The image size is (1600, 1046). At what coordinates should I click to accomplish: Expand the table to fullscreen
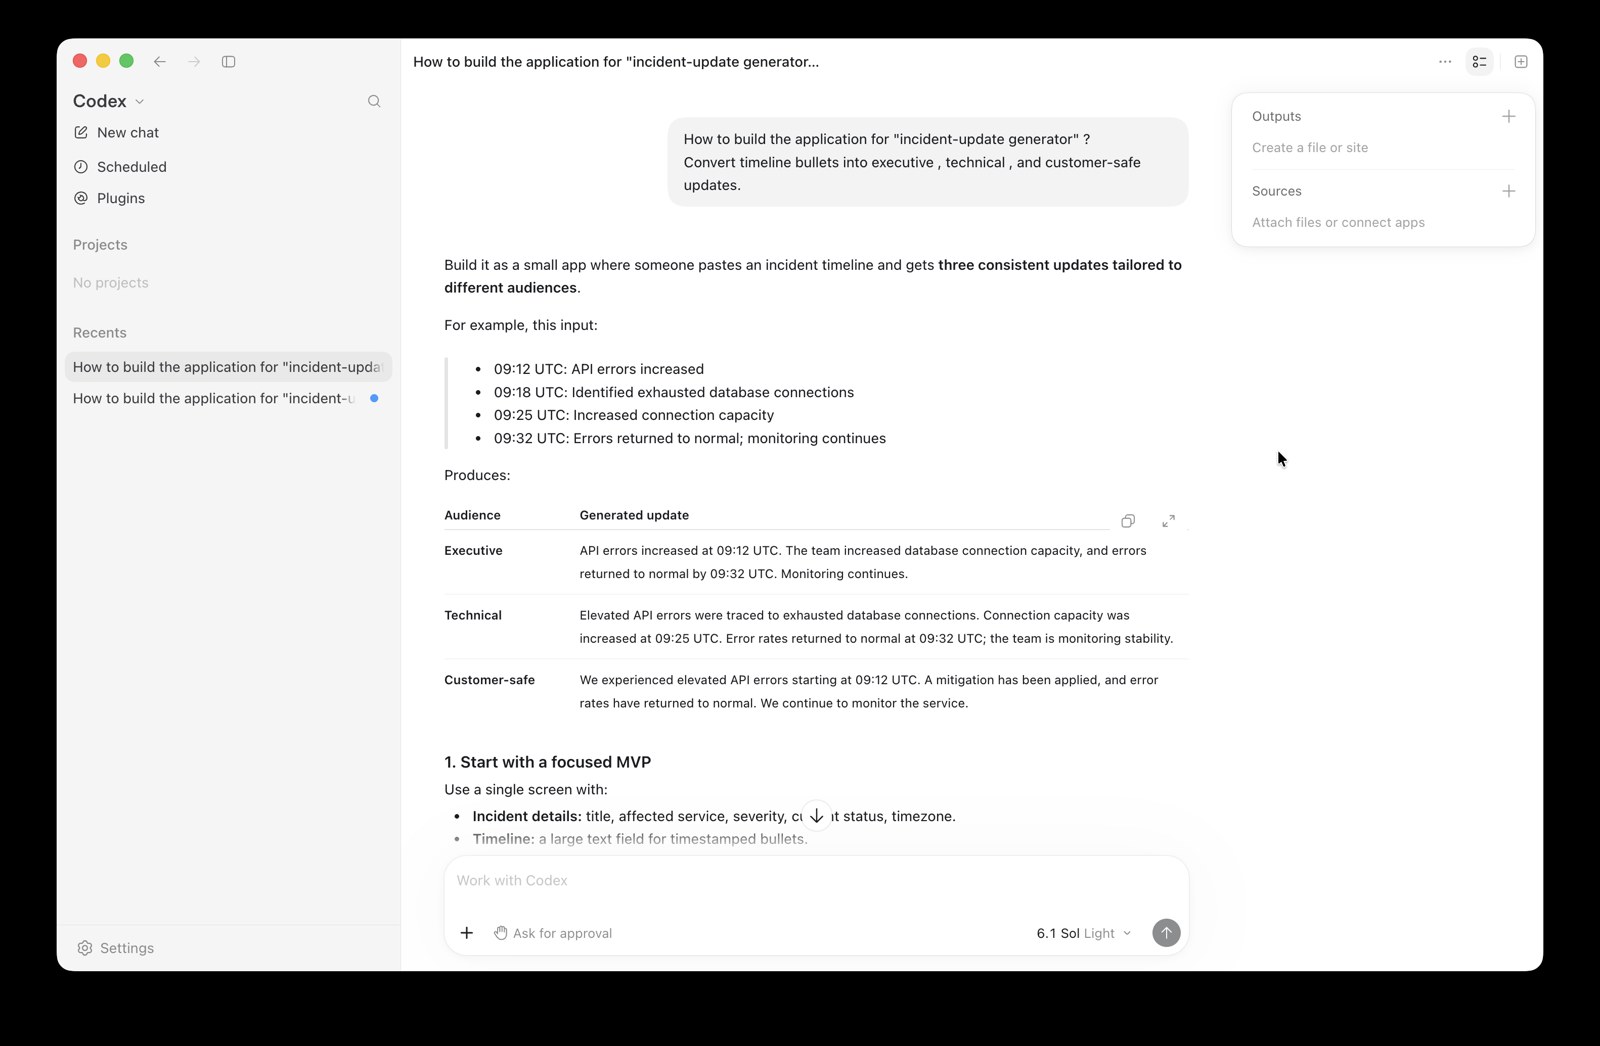(1168, 521)
